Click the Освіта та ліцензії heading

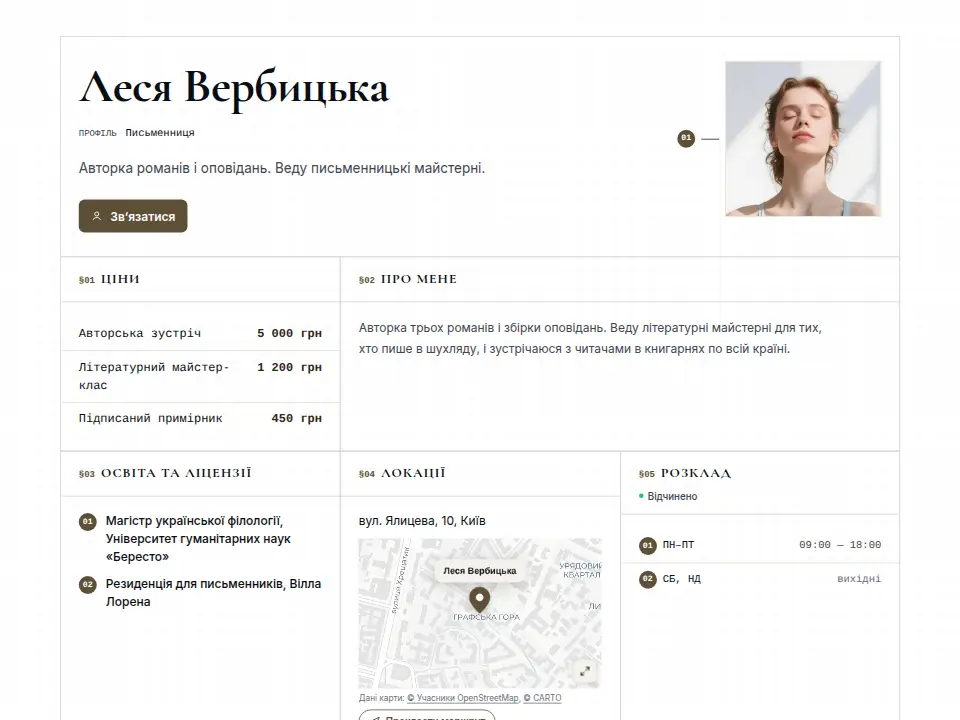(x=176, y=473)
